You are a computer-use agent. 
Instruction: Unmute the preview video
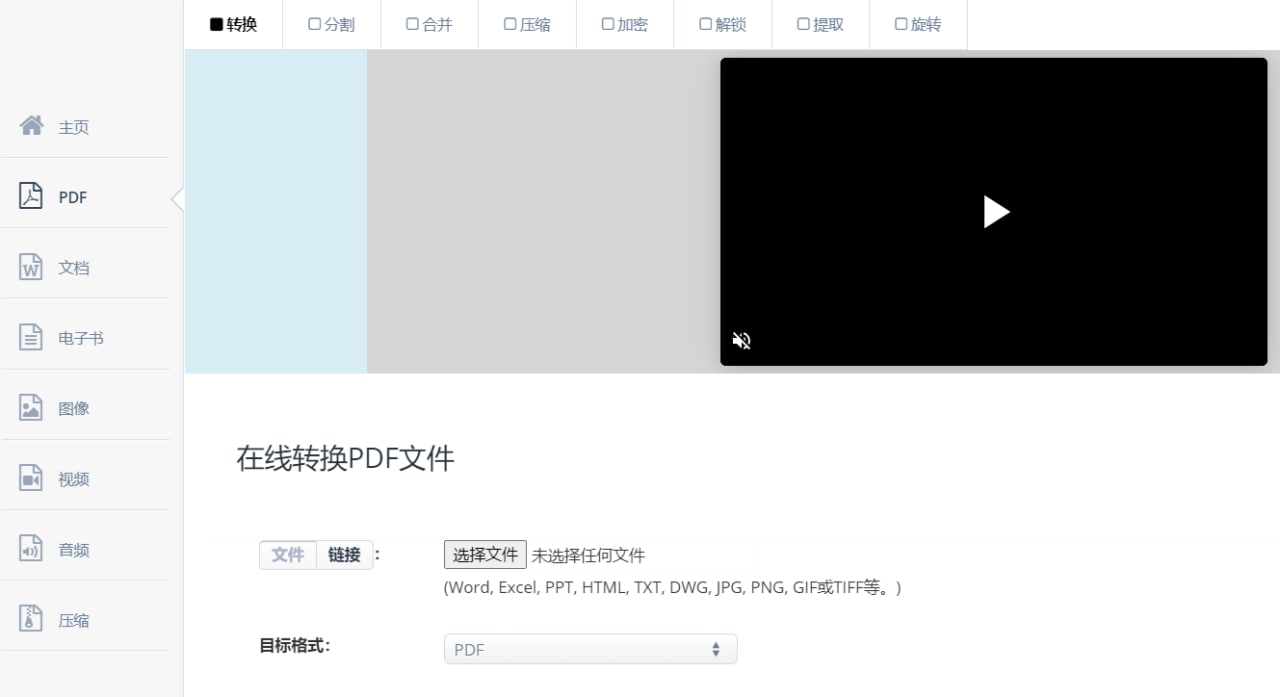741,340
